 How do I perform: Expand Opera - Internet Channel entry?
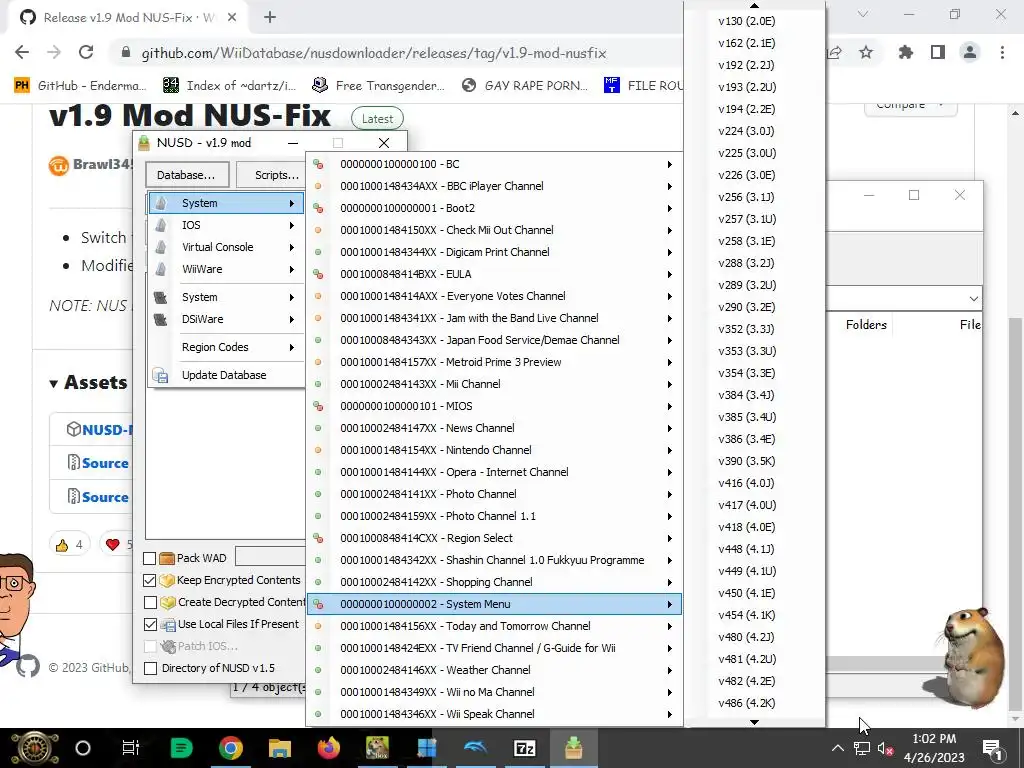[x=494, y=472]
